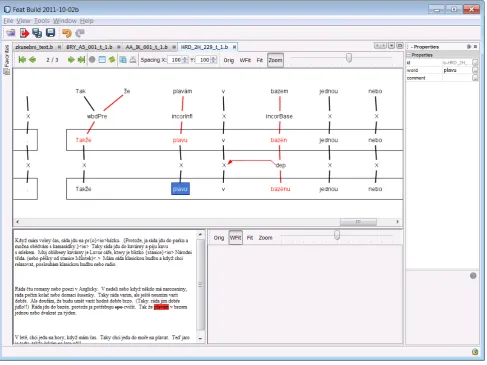Viewport: 487px width, 365px height.
Task: Click the gray circle toolbar icon
Action: pyautogui.click(x=92, y=60)
